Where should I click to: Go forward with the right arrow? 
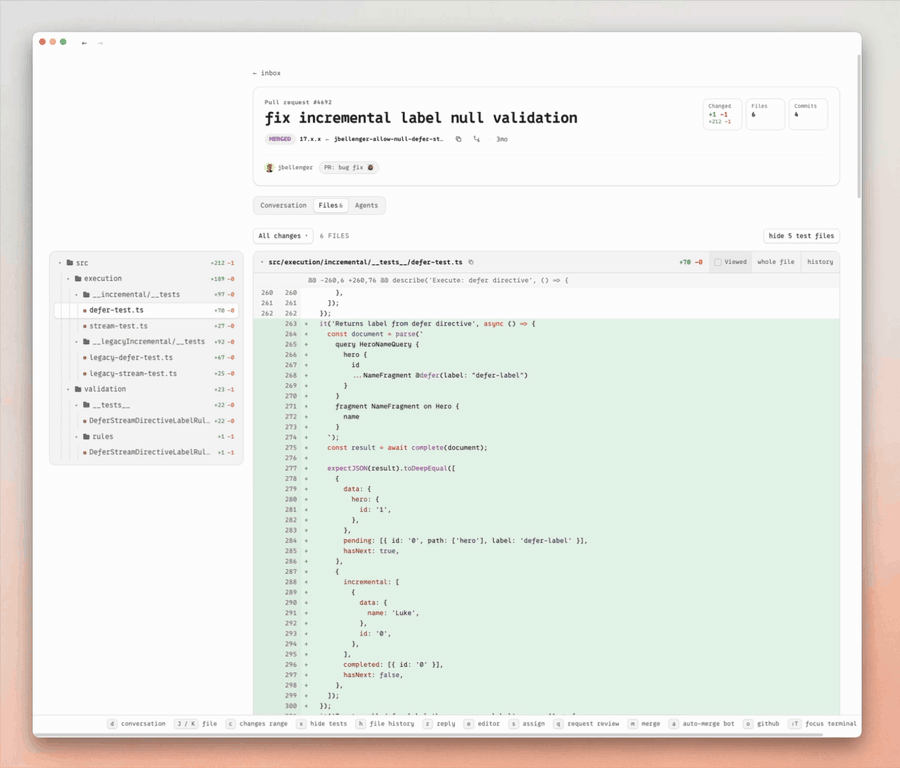click(100, 43)
